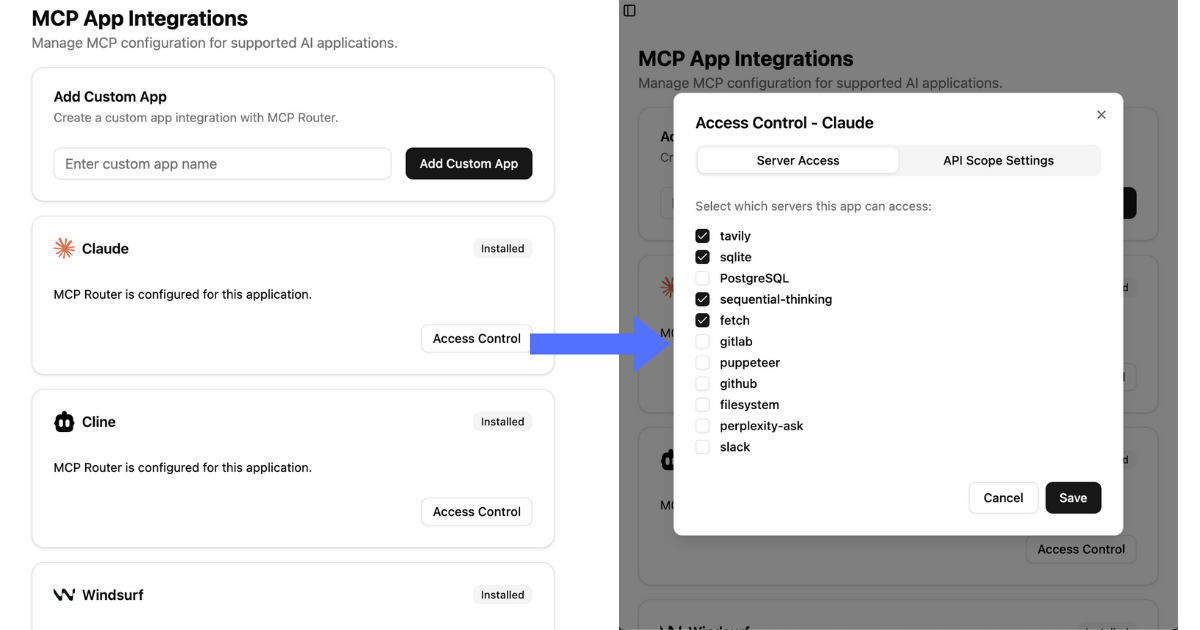Screen dimensions: 1200x630
Task: Switch to the Server Access tab
Action: coord(798,160)
